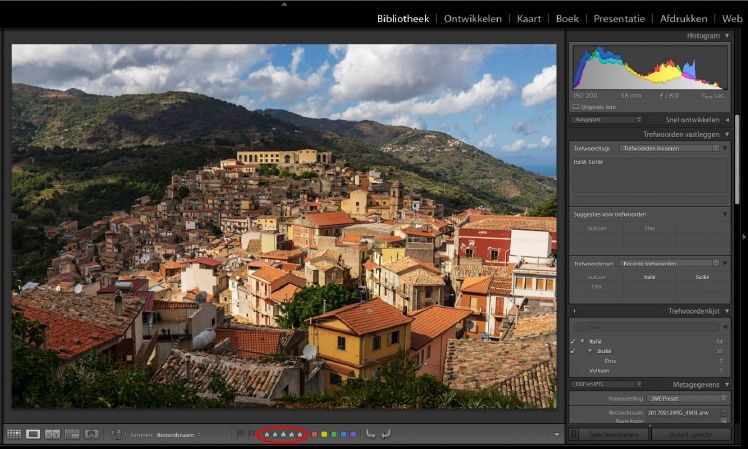This screenshot has width=748, height=449.
Task: Mark photo as rejected with black flag
Action: pos(251,434)
